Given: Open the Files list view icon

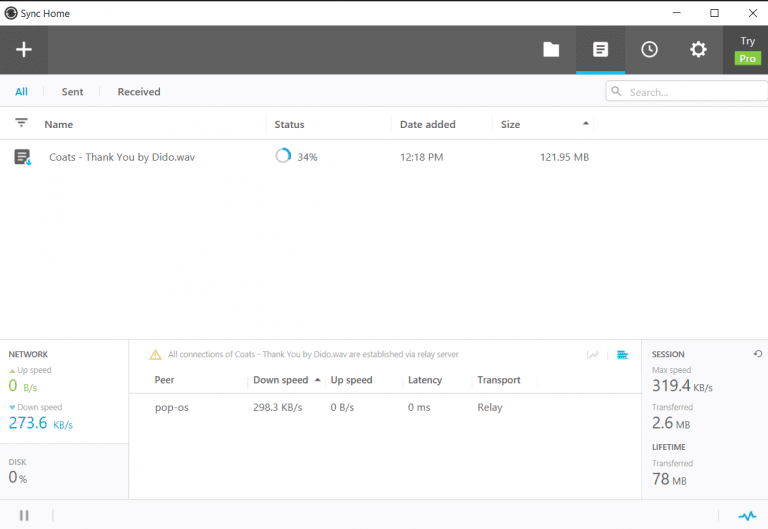Looking at the screenshot, I should pyautogui.click(x=600, y=50).
